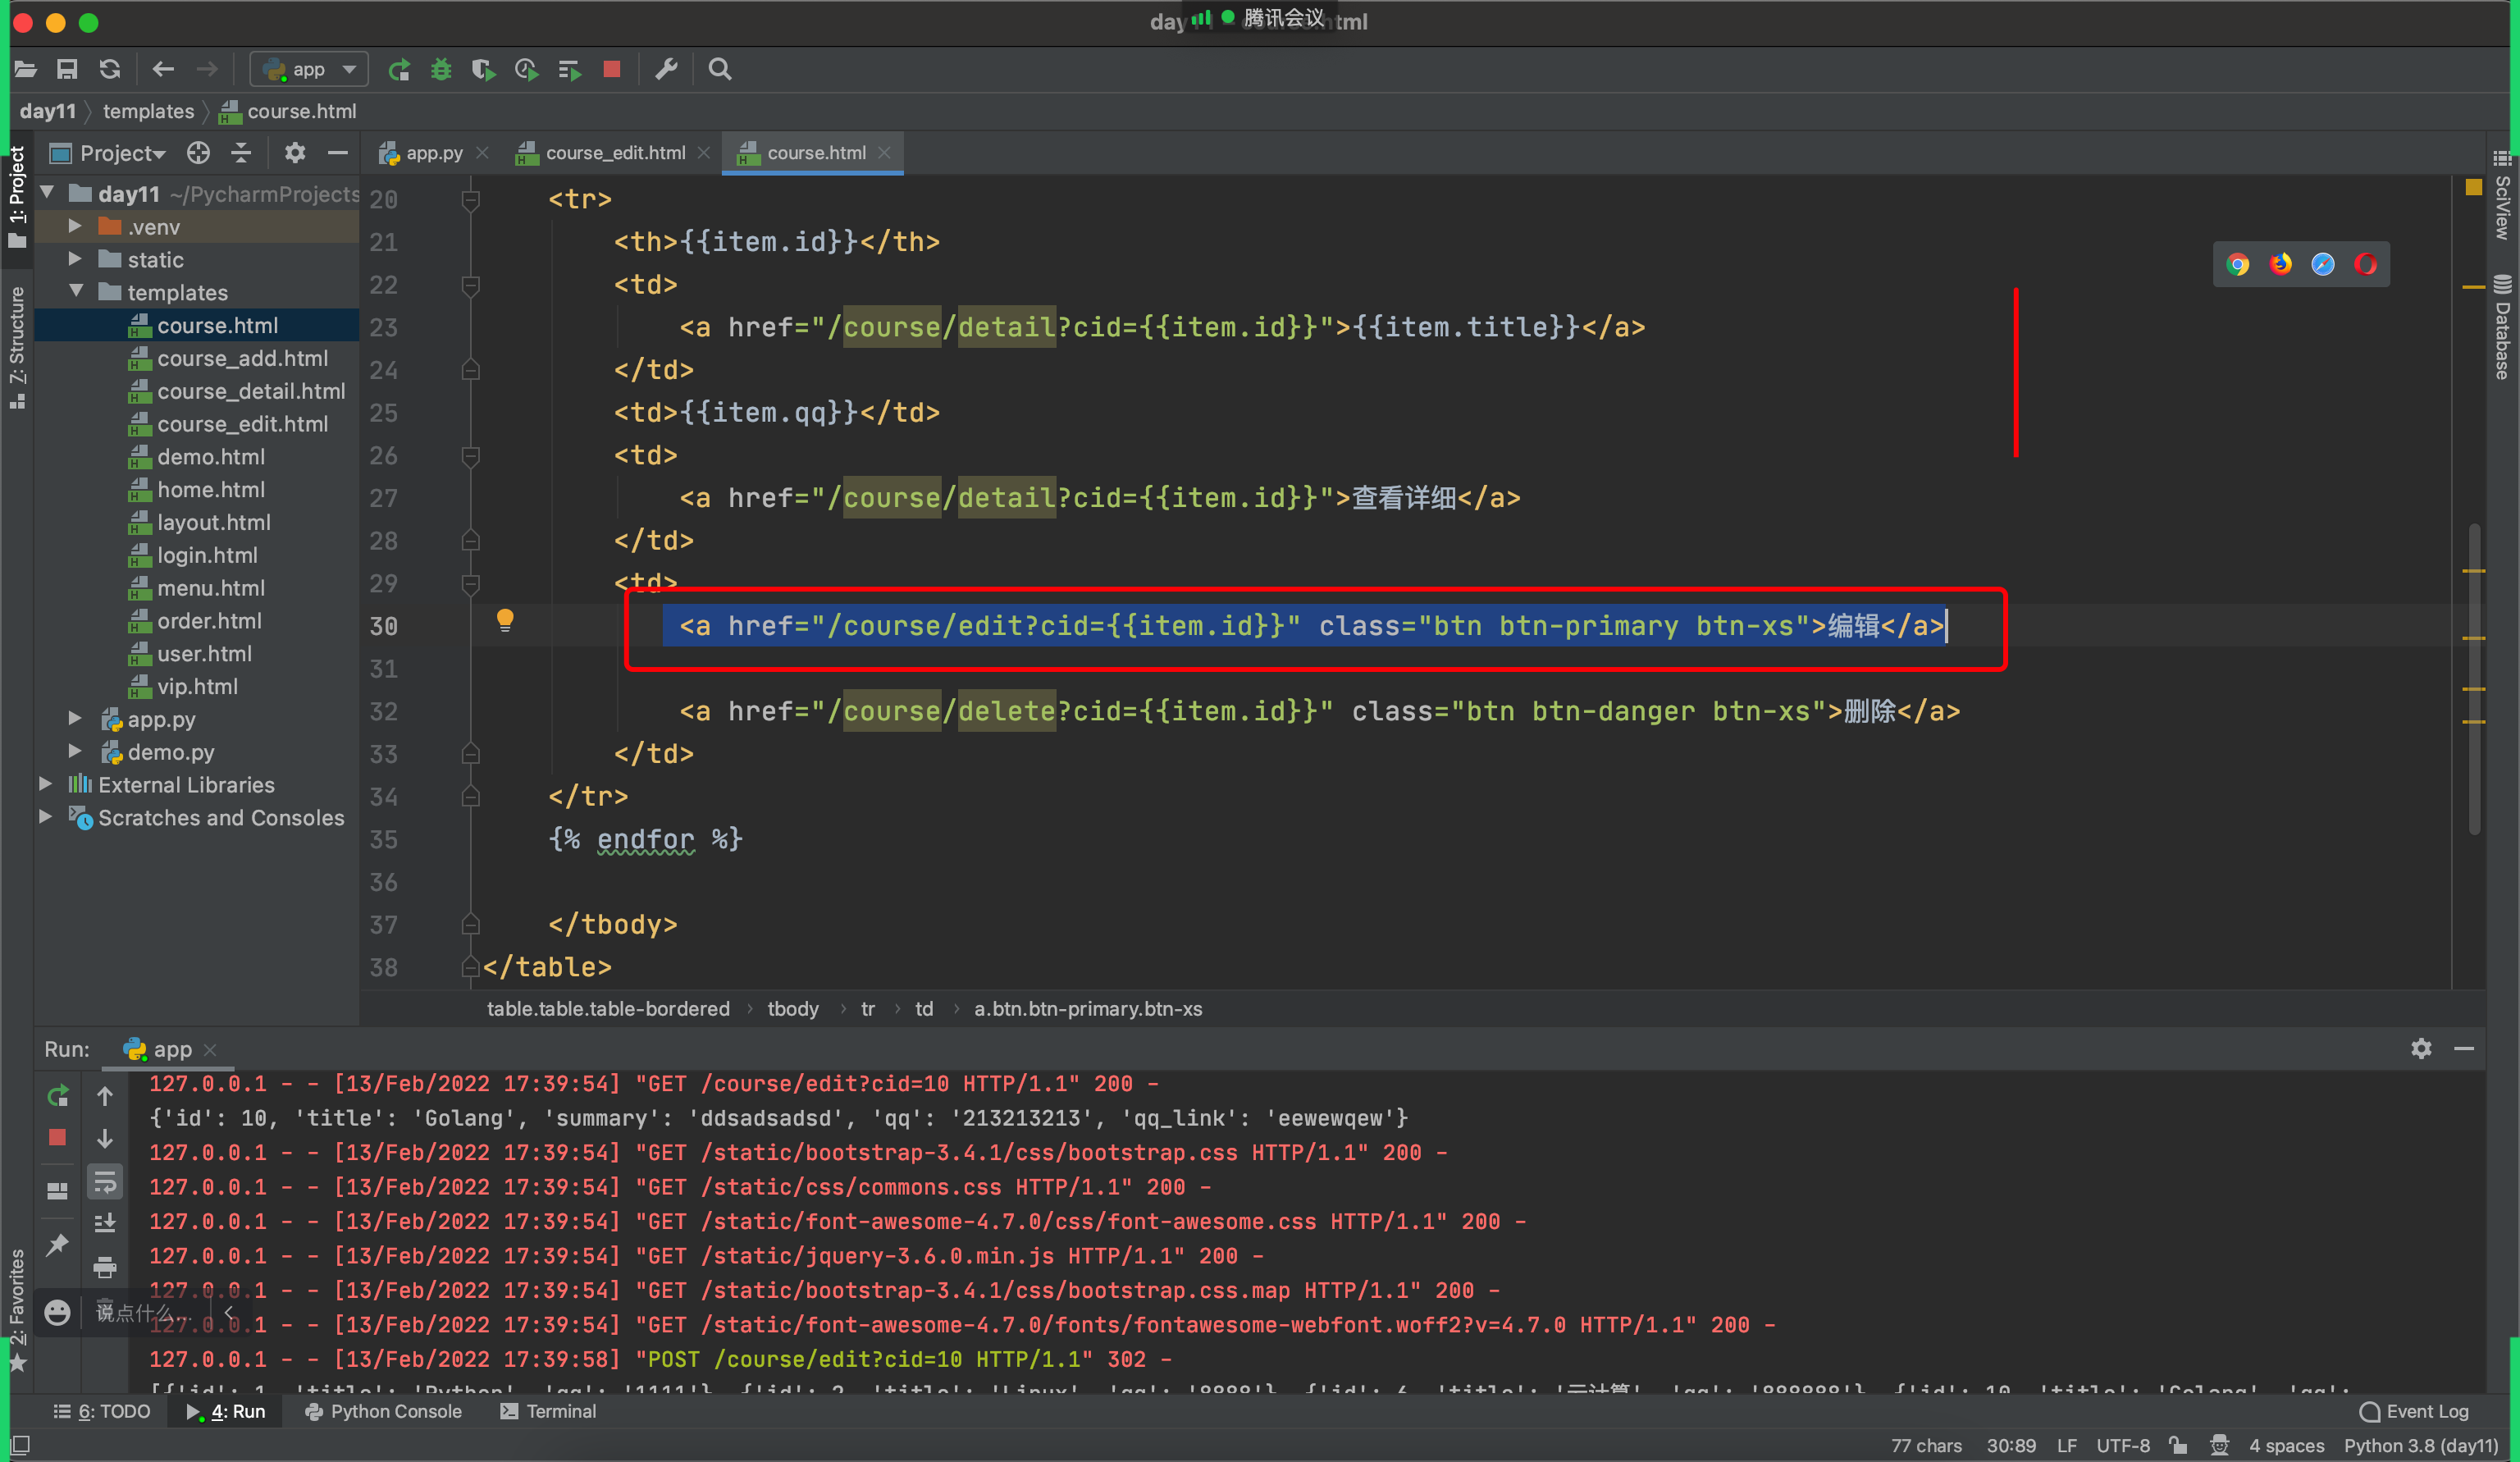2520x1462 pixels.
Task: Open Search Everywhere magnifier icon
Action: (x=720, y=69)
